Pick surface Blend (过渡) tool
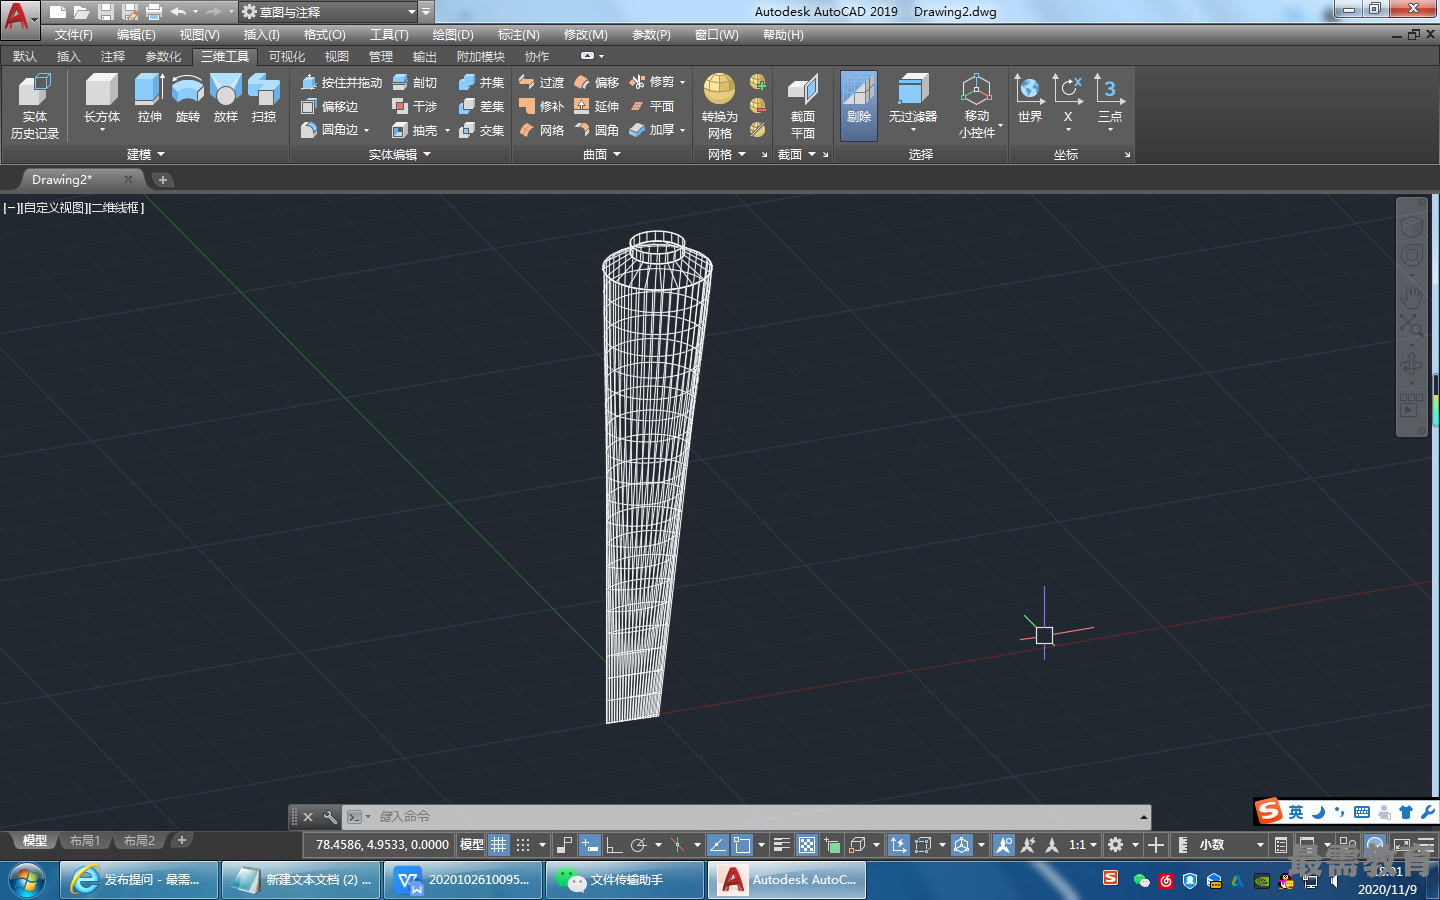This screenshot has height=900, width=1440. tap(541, 82)
